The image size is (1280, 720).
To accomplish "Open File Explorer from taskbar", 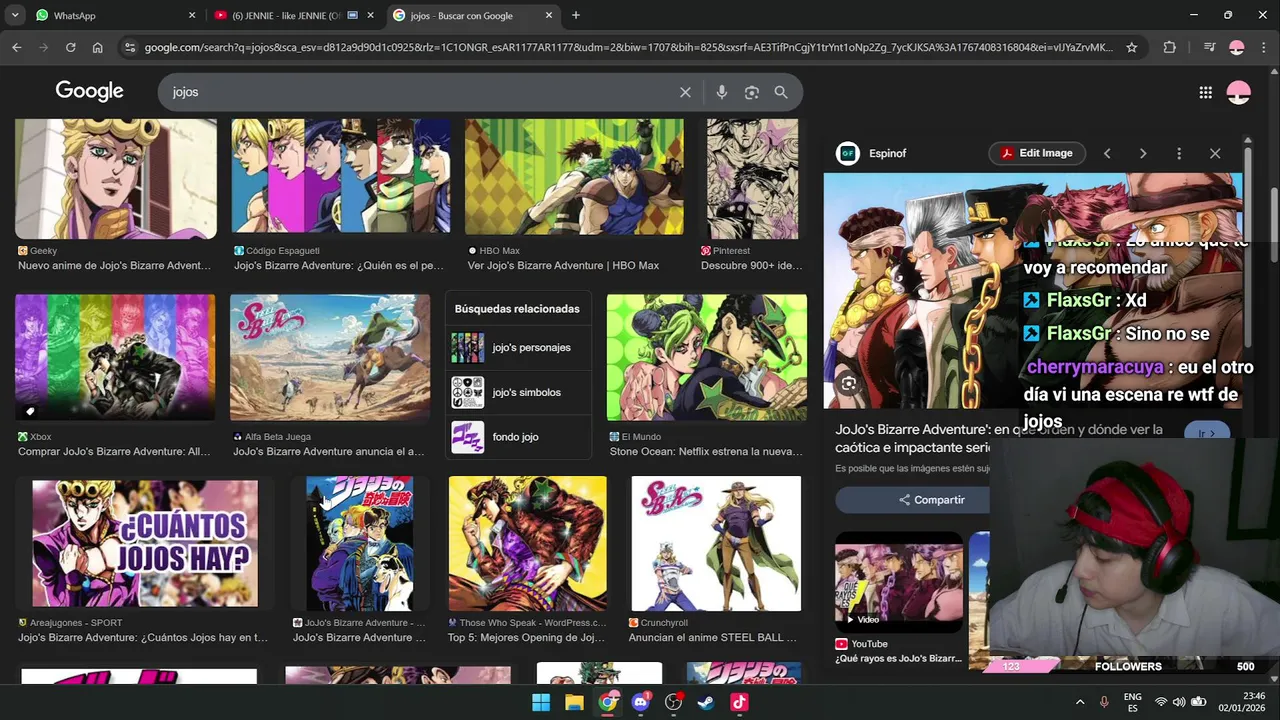I will 574,703.
